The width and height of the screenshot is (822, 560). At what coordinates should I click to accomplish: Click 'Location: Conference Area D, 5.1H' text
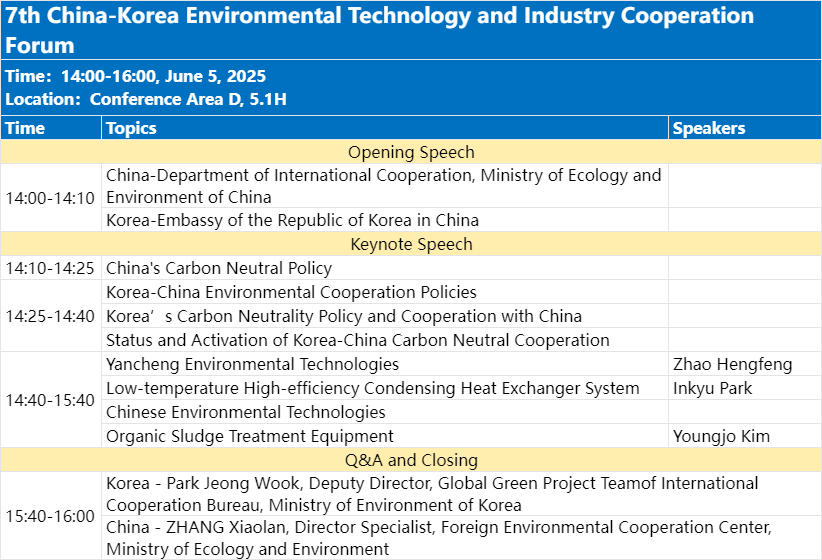point(146,99)
